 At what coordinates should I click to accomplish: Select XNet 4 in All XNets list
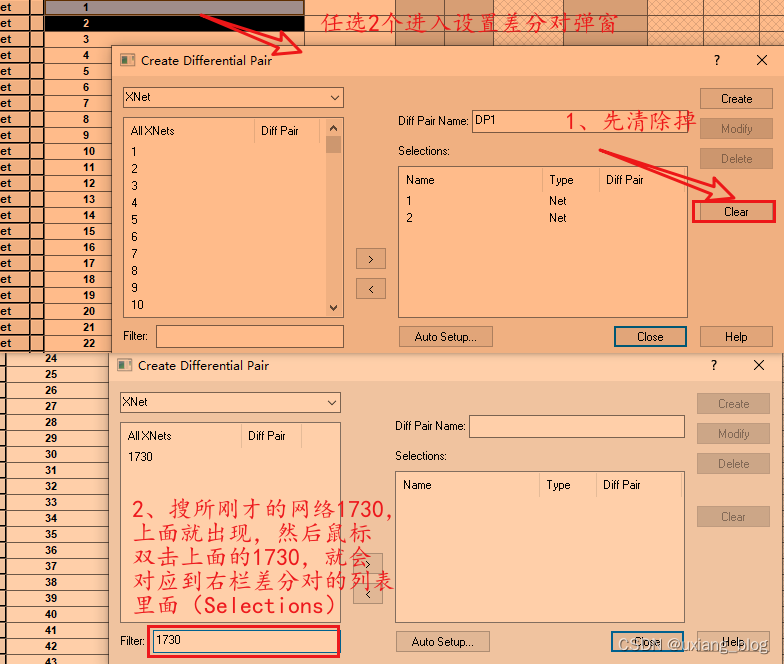point(134,202)
